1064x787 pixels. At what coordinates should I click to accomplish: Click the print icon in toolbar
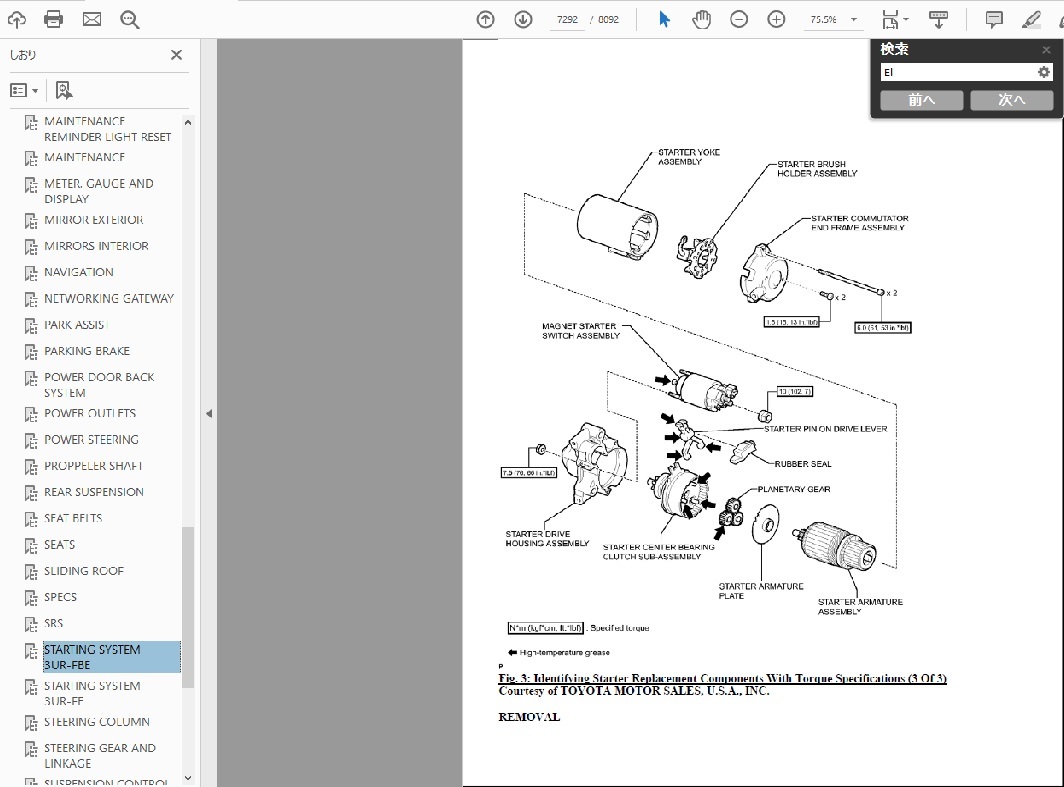coord(54,19)
